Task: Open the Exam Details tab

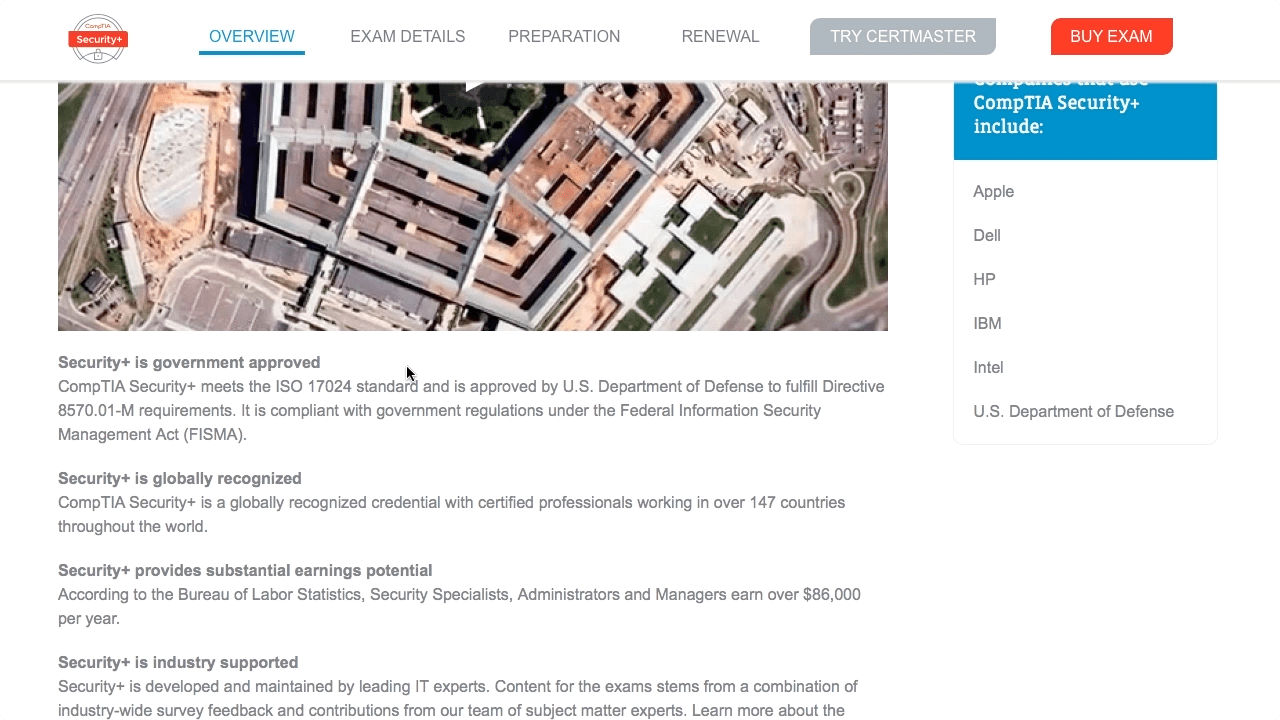Action: point(407,37)
